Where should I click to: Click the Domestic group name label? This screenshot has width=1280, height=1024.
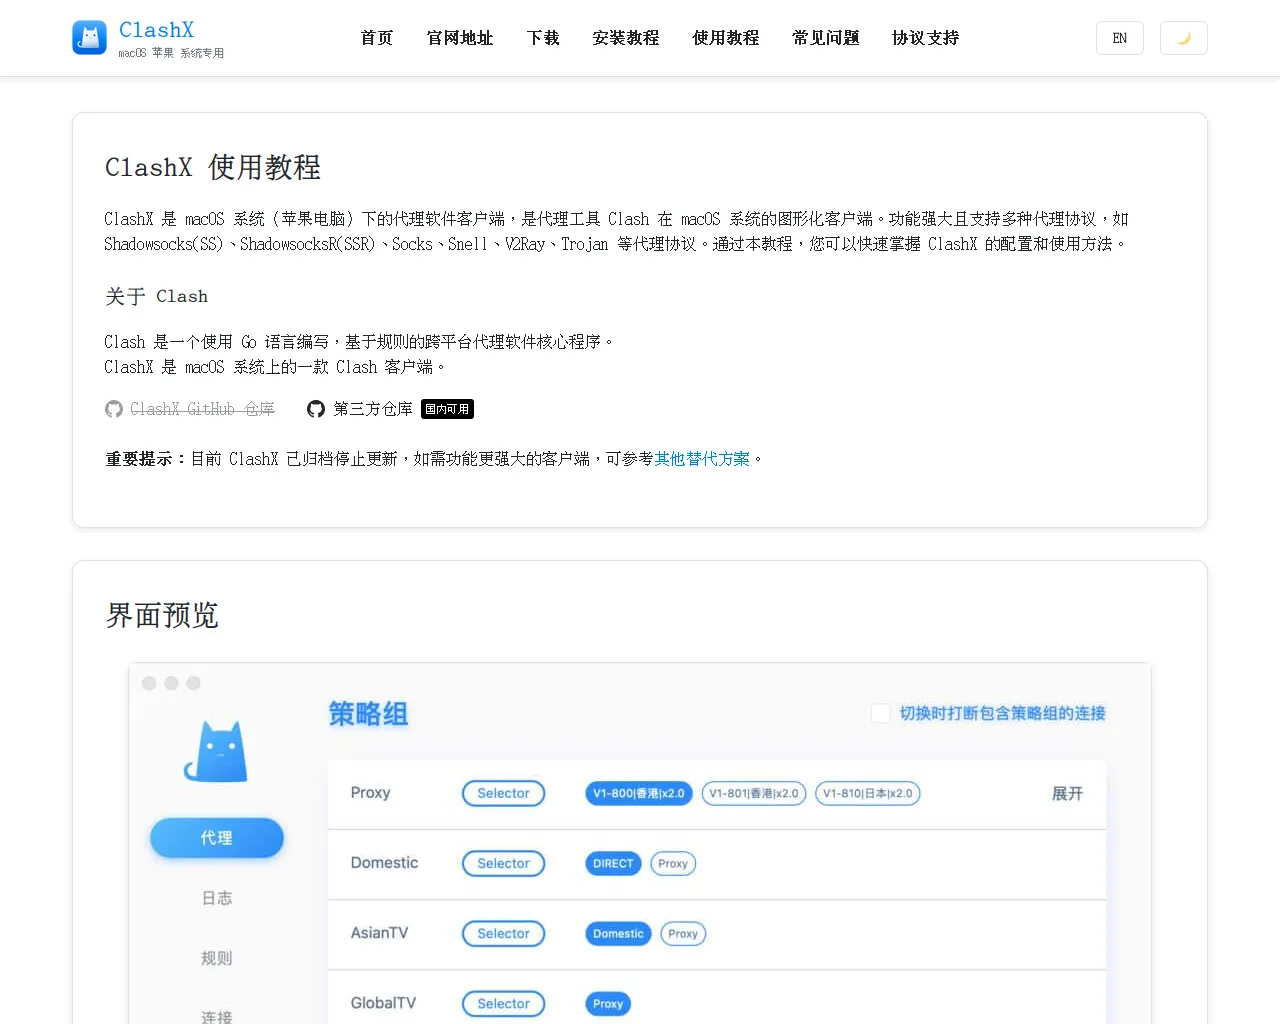tap(384, 862)
